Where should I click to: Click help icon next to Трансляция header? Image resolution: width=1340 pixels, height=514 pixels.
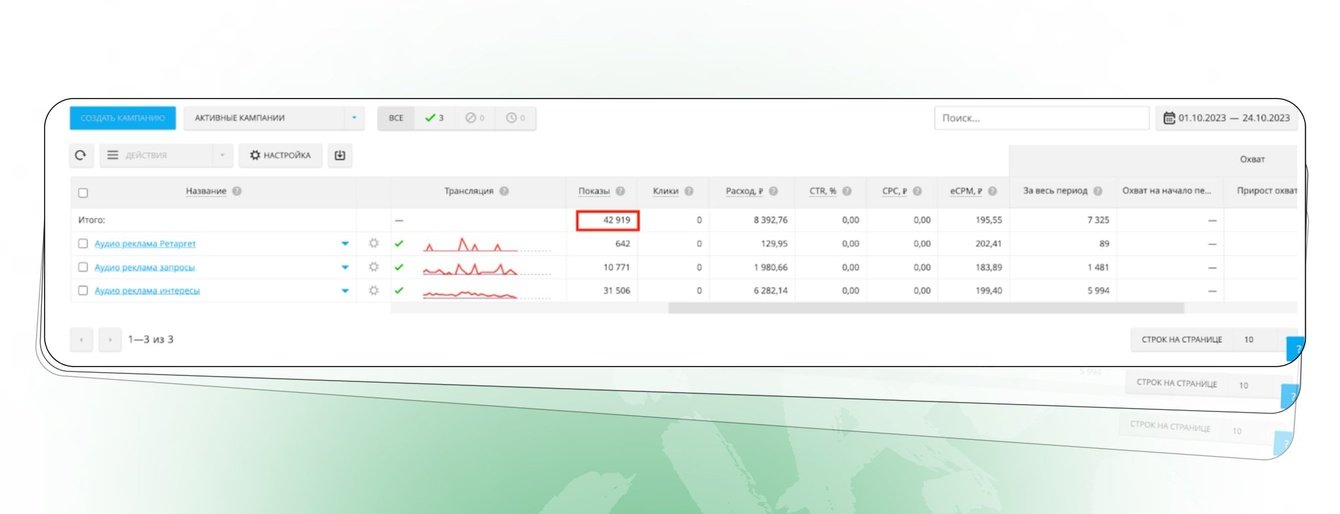(x=504, y=191)
